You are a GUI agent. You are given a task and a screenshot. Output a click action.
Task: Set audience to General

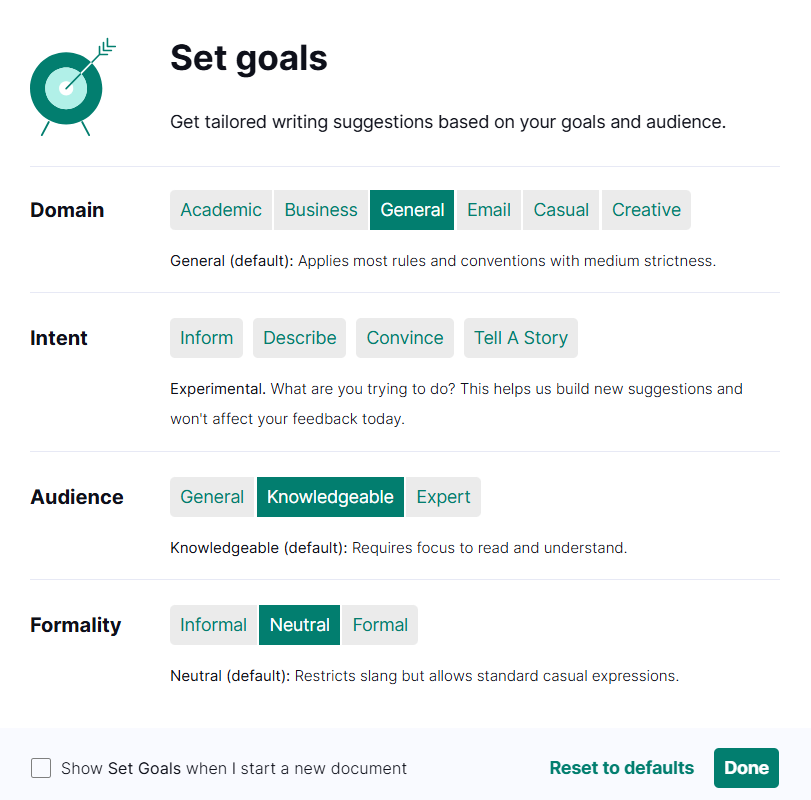[x=212, y=497]
